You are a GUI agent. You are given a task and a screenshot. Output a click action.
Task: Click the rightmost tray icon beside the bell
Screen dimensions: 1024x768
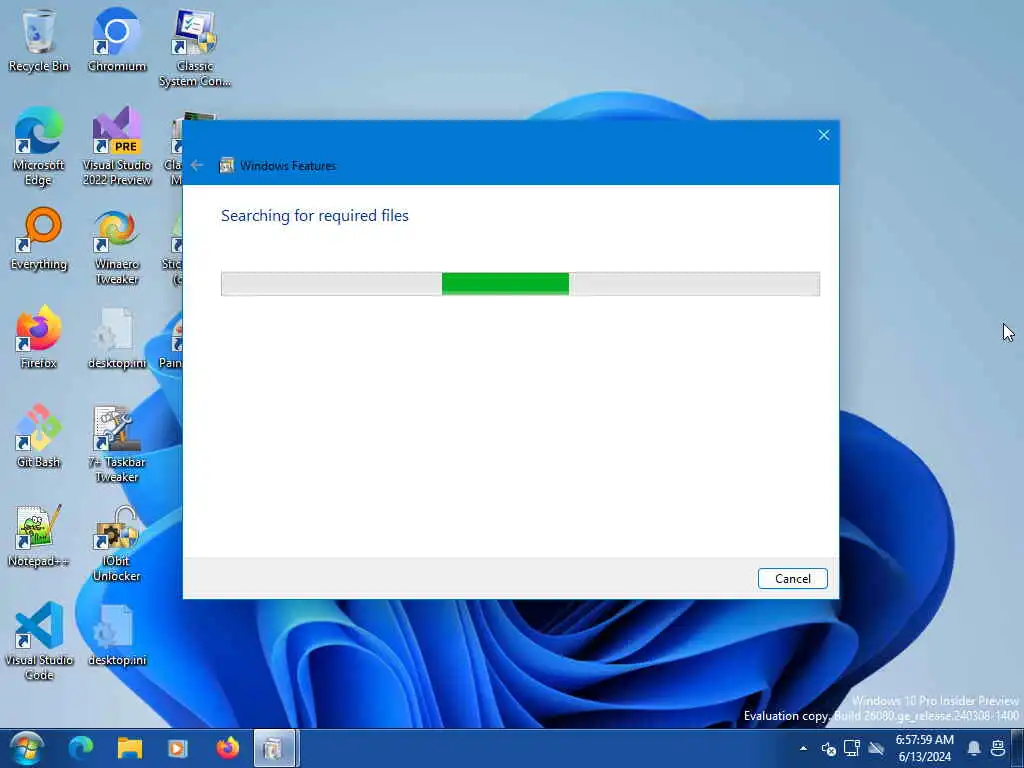tap(998, 748)
